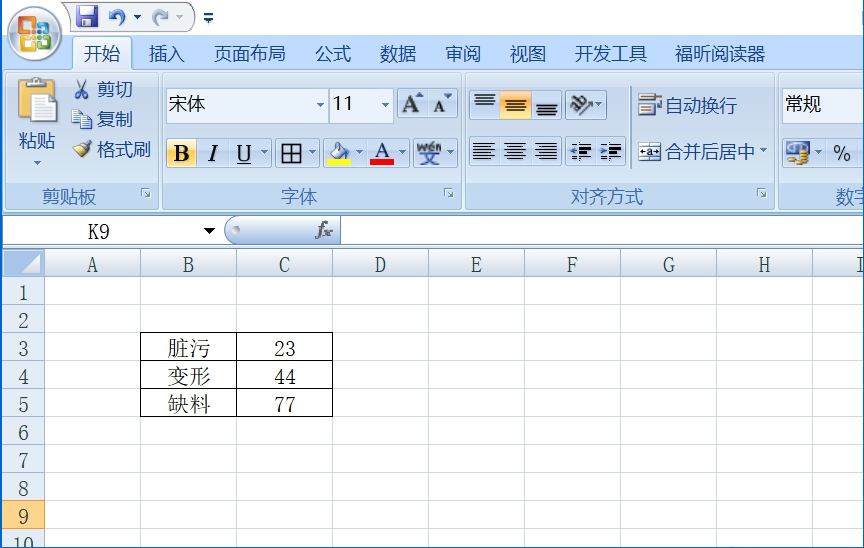Open the 福昕阅读器 tab
The width and height of the screenshot is (864, 548).
pyautogui.click(x=720, y=54)
